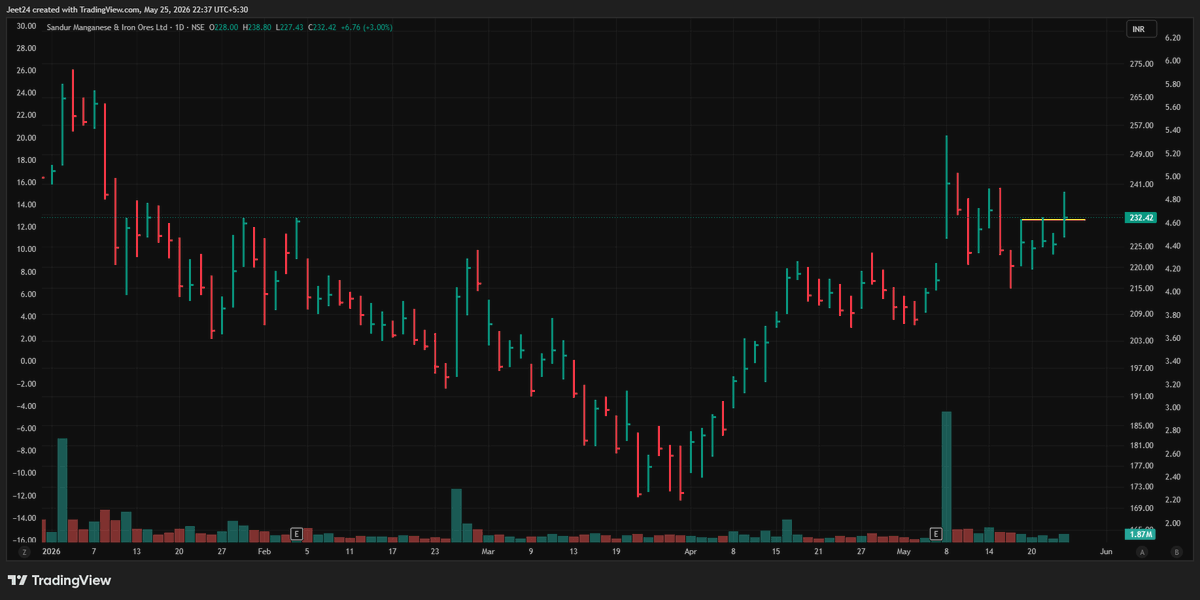Click the Apr label on the date axis
Screen dimensions: 1200x600
[x=690, y=551]
